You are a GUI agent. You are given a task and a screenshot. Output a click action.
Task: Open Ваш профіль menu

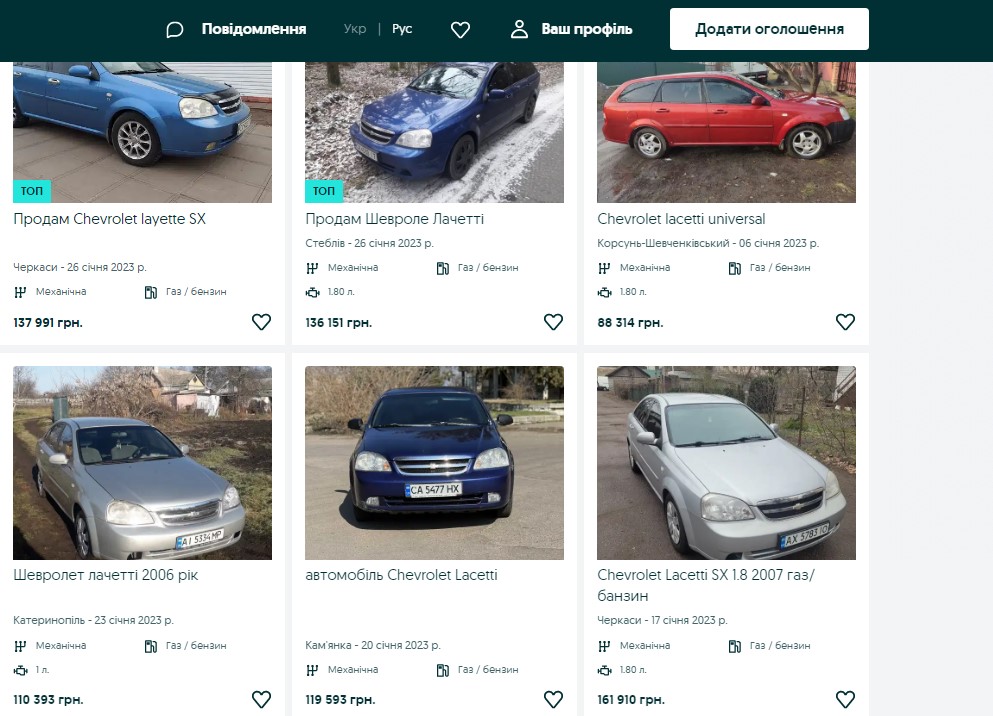tap(586, 29)
